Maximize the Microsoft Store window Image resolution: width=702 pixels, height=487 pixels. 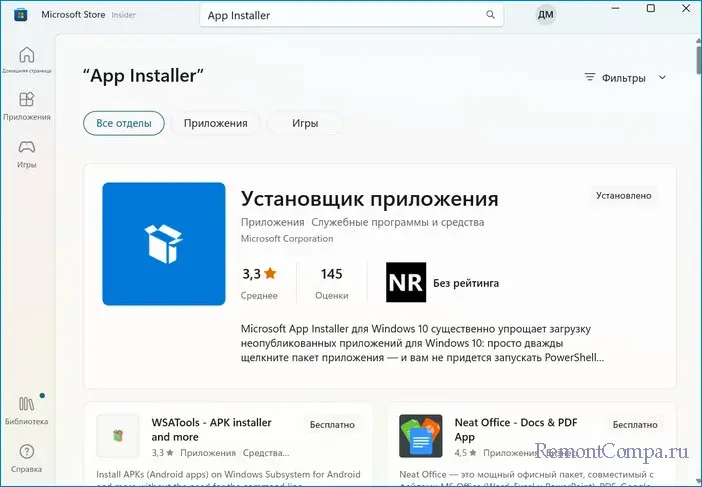coord(651,9)
